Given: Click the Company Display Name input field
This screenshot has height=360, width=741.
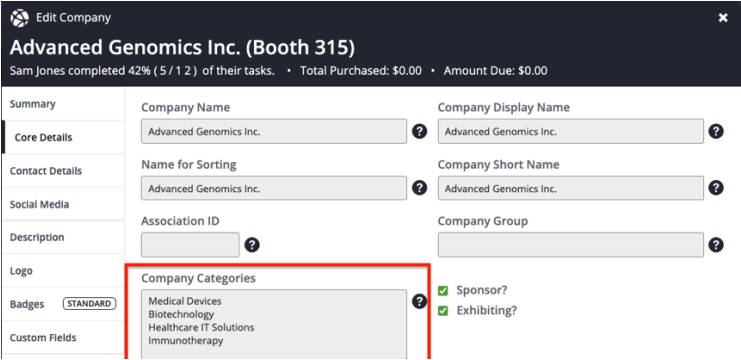Looking at the screenshot, I should pos(570,131).
